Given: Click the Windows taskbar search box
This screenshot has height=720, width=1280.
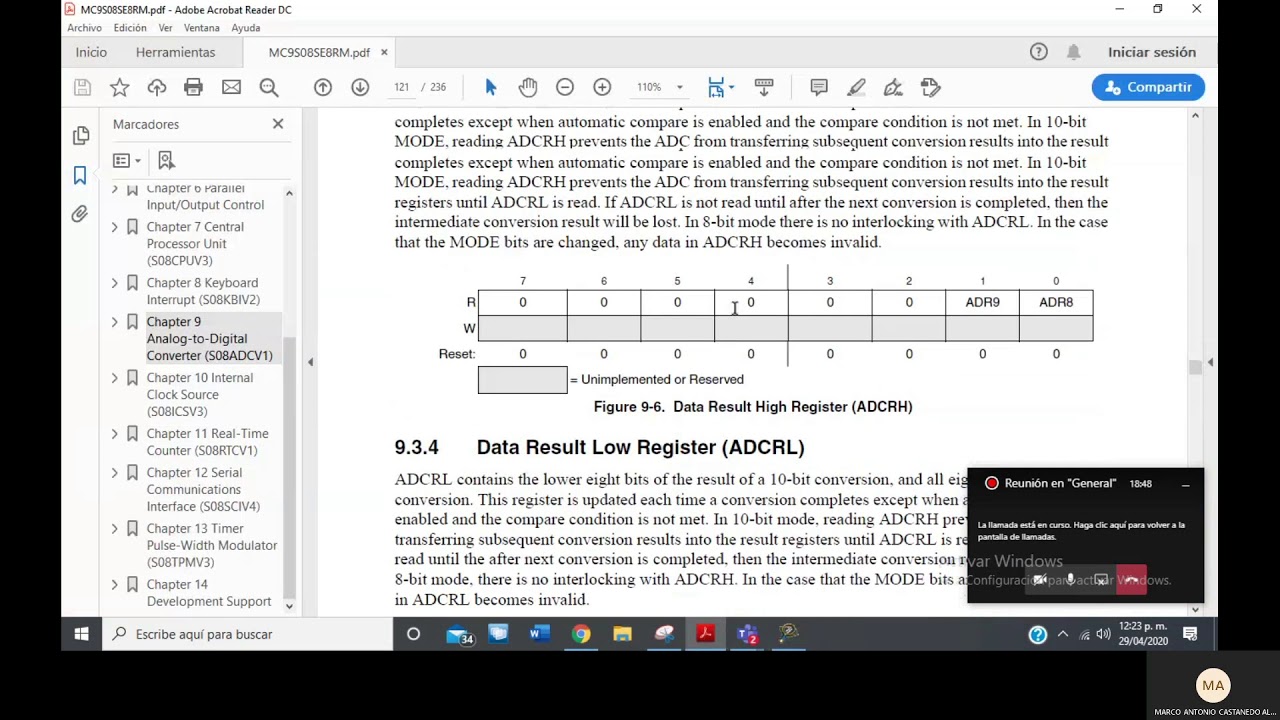Looking at the screenshot, I should tap(247, 634).
